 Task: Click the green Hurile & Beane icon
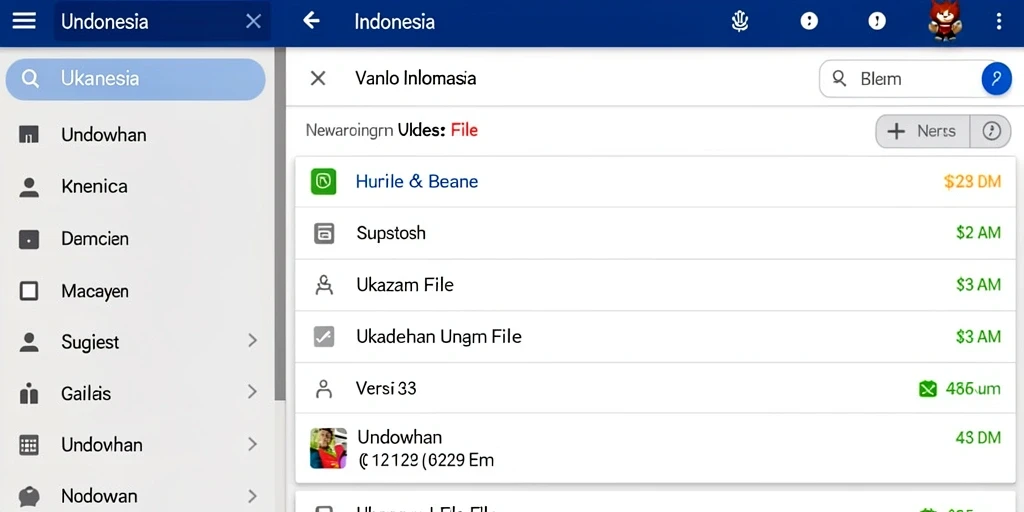pyautogui.click(x=323, y=182)
